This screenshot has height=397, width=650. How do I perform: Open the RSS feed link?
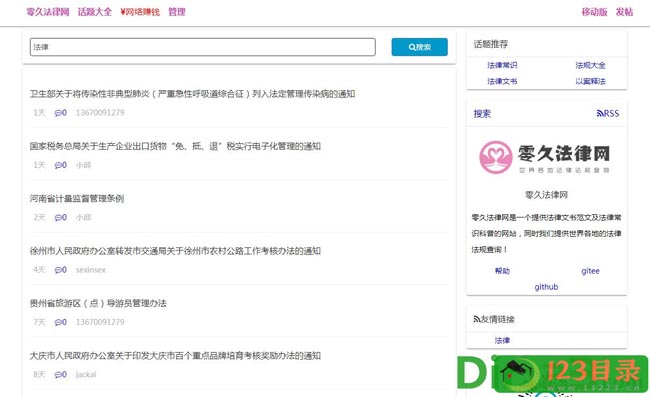pyautogui.click(x=608, y=114)
